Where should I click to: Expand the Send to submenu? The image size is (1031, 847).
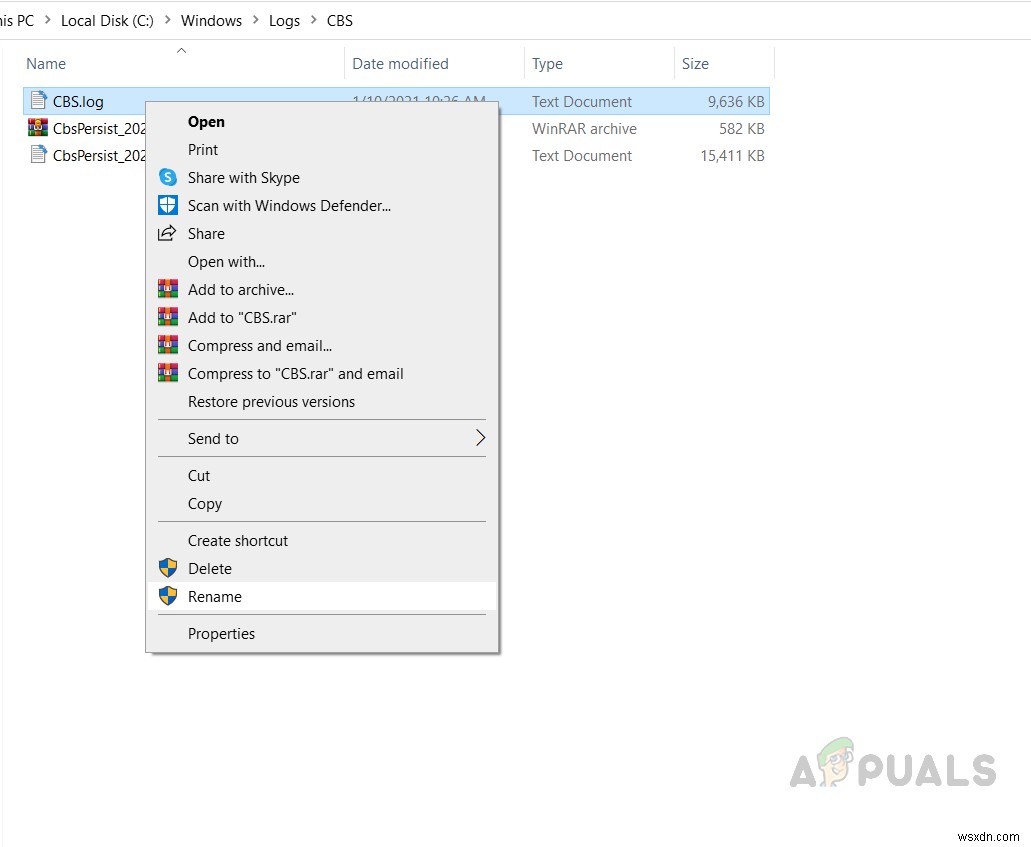pos(322,438)
